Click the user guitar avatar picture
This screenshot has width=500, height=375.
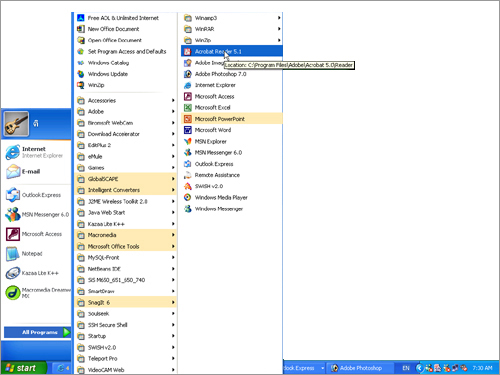(16, 124)
